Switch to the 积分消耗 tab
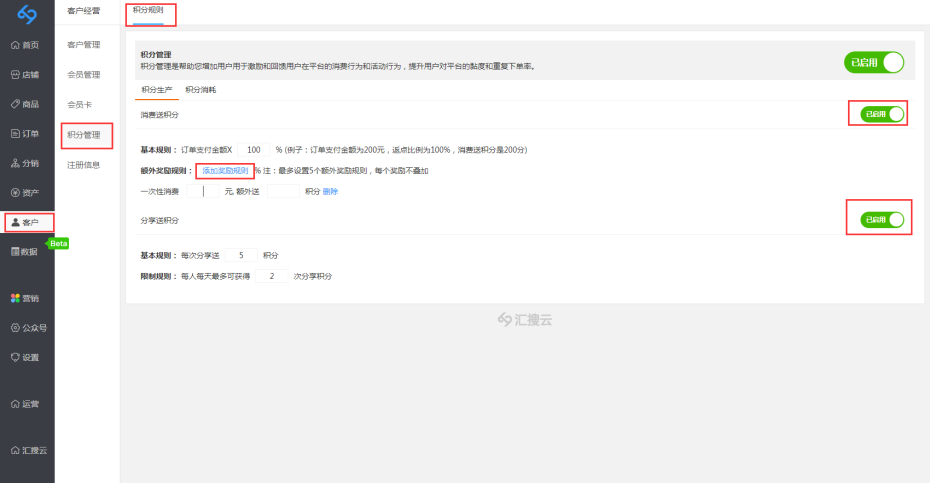 coord(200,90)
